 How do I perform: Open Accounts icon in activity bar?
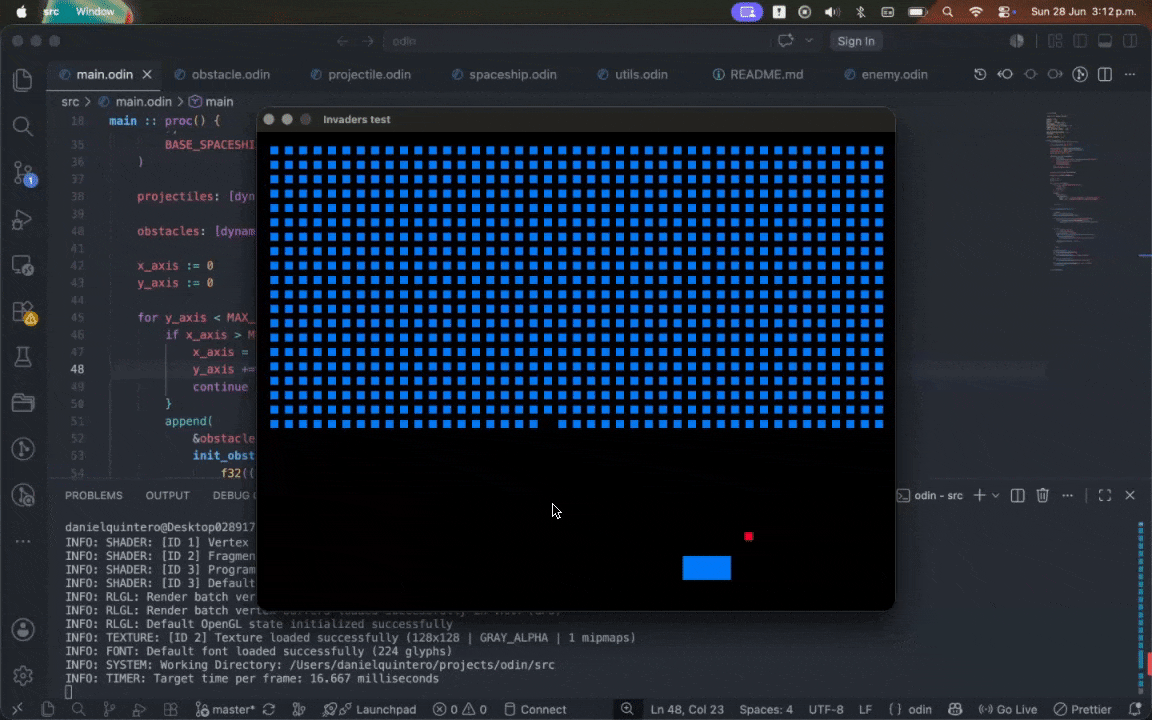(23, 630)
